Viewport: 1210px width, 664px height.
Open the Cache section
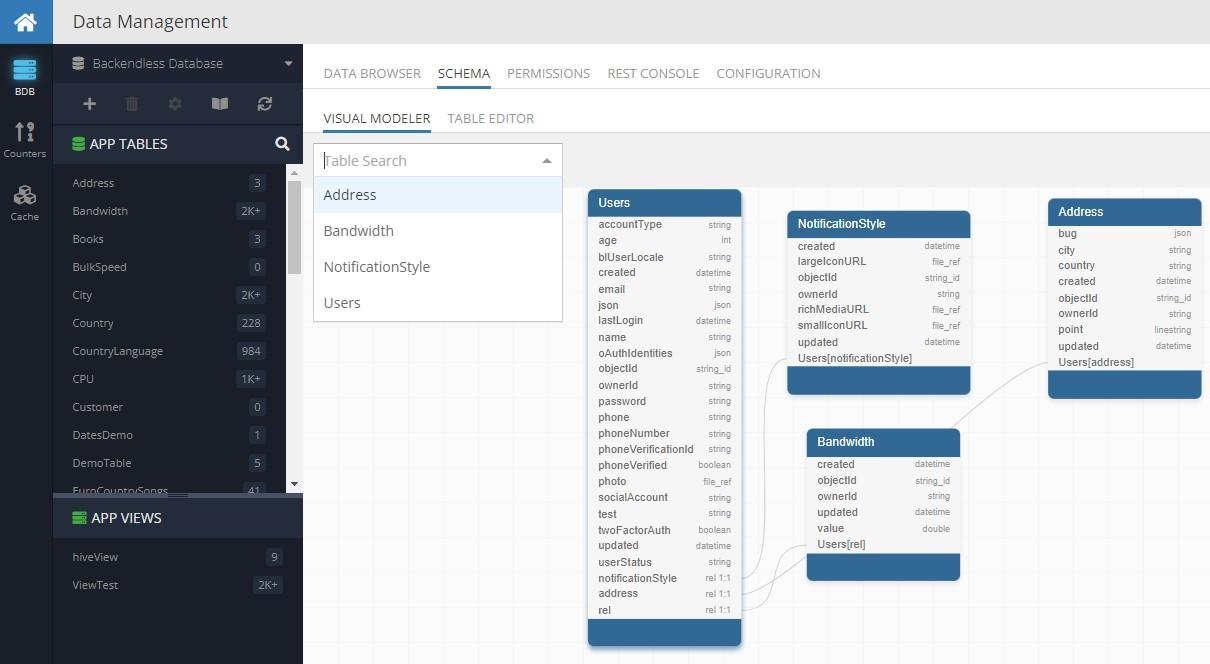(x=25, y=203)
